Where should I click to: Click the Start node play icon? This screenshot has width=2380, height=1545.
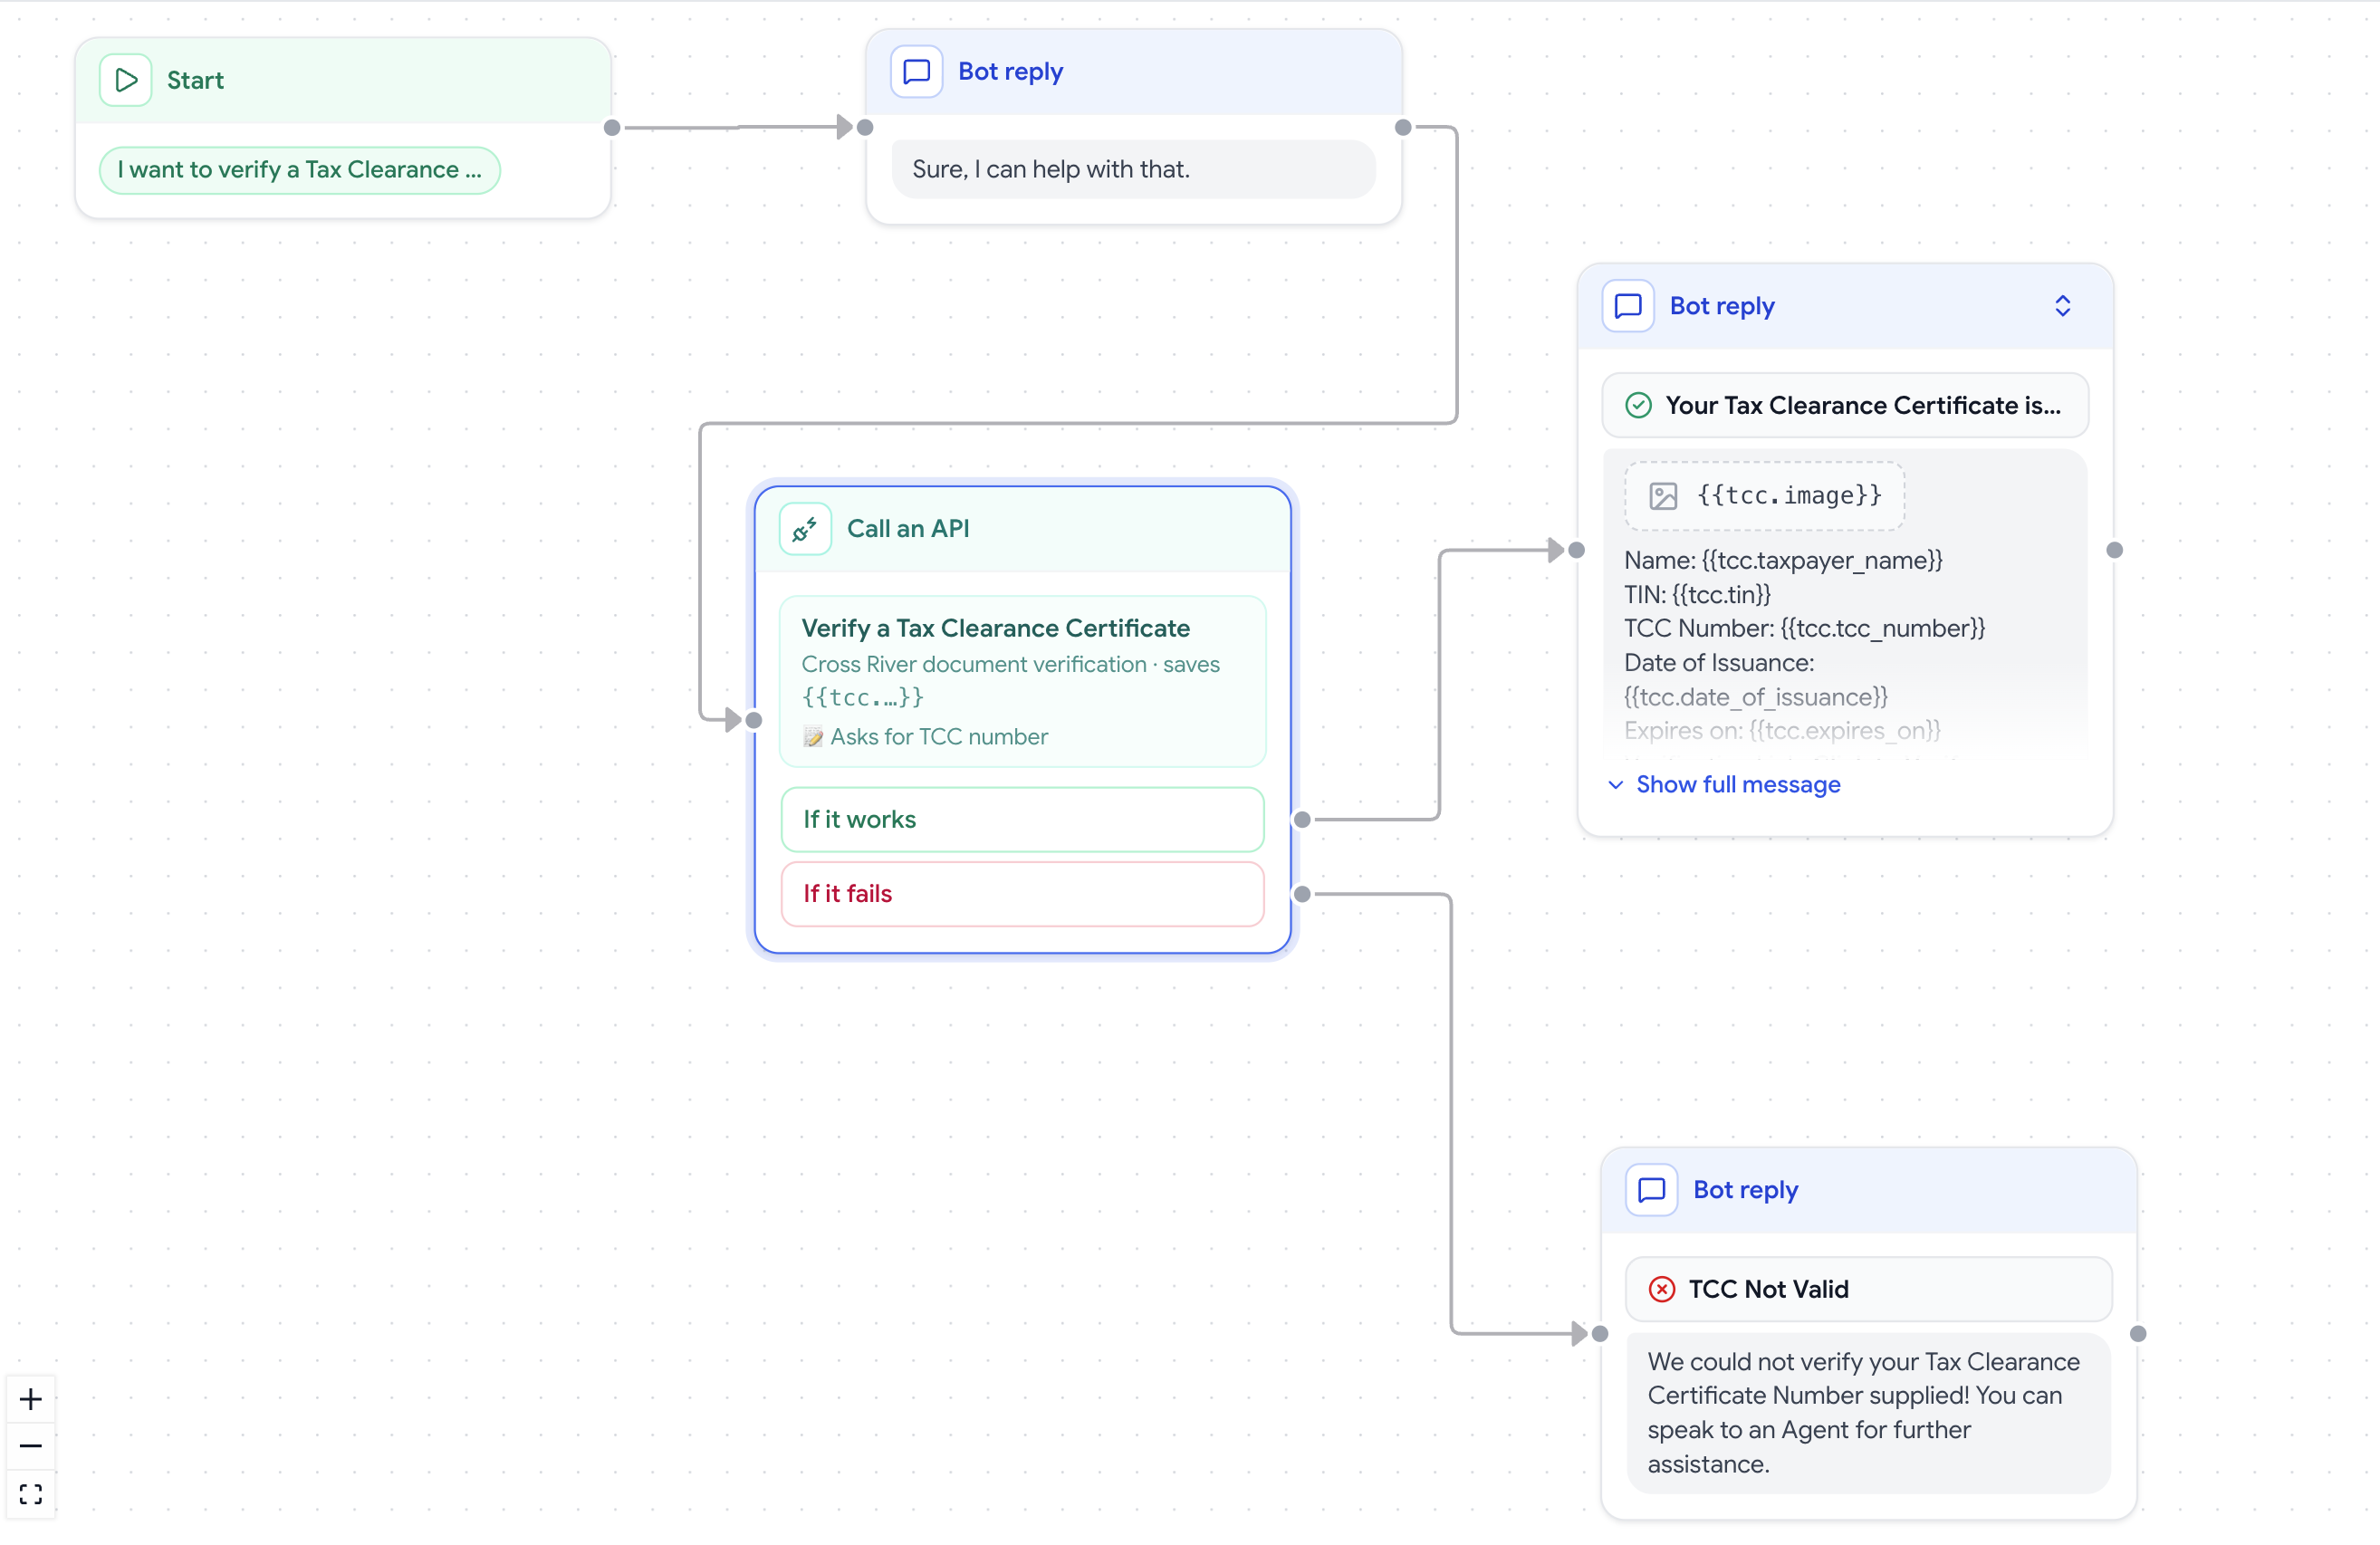[x=126, y=80]
